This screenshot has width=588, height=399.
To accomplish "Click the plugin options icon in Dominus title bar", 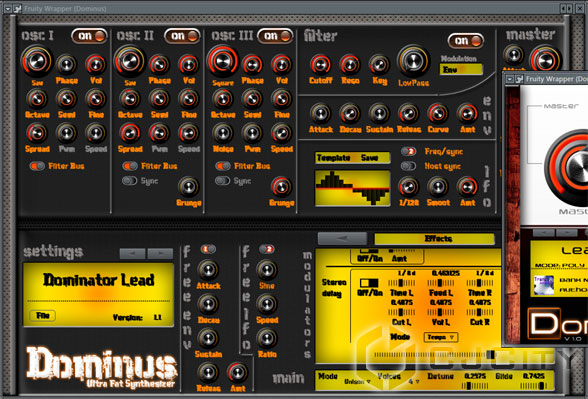I will [17, 8].
